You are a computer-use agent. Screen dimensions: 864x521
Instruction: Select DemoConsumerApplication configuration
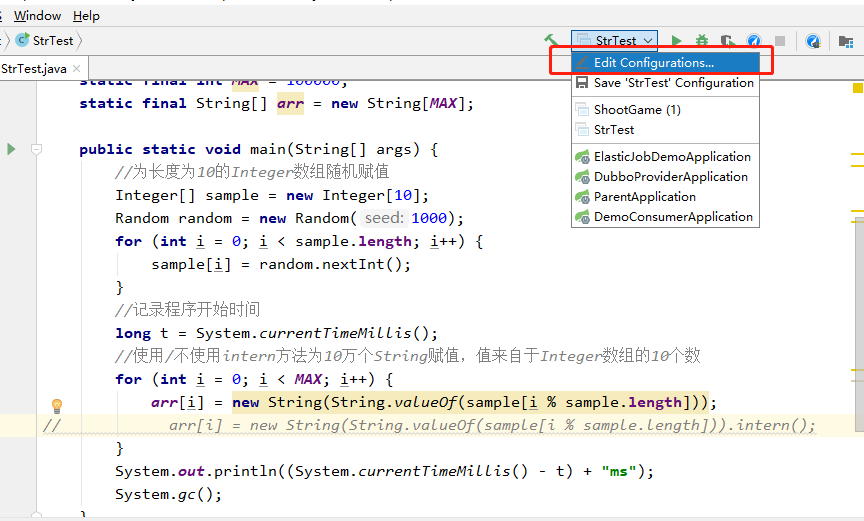pyautogui.click(x=666, y=217)
